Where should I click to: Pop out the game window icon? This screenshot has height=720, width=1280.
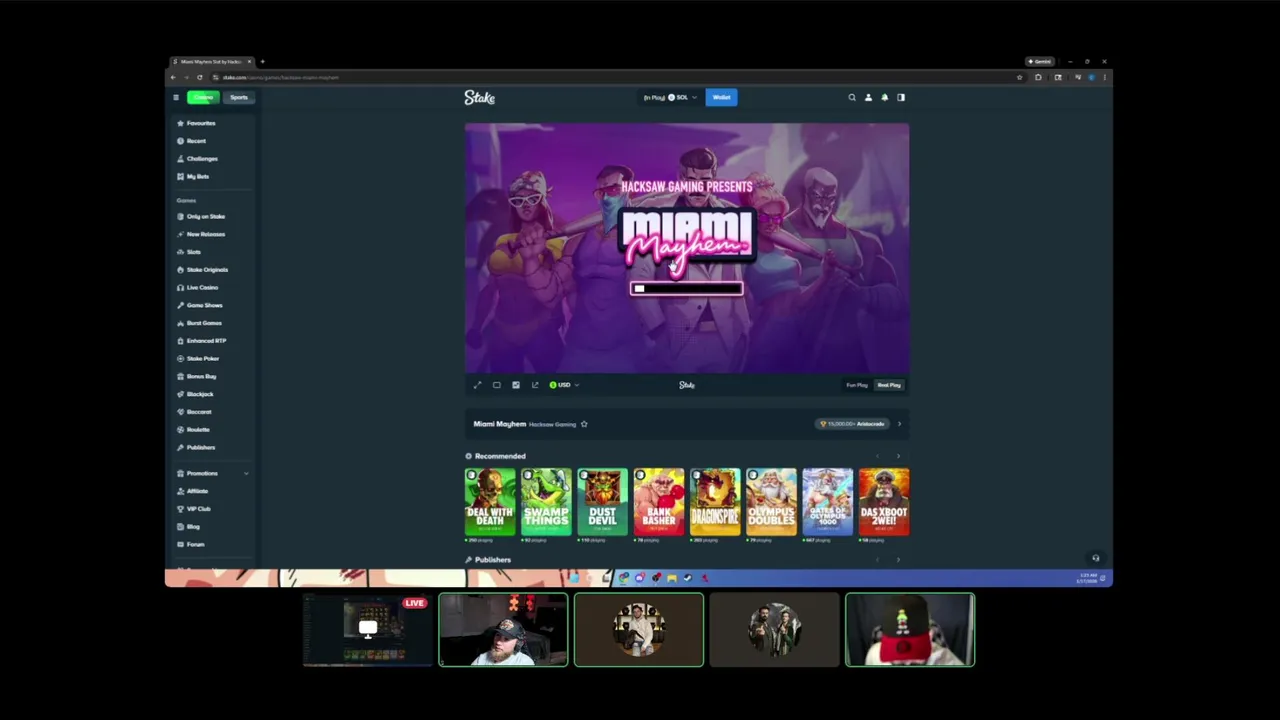[535, 385]
